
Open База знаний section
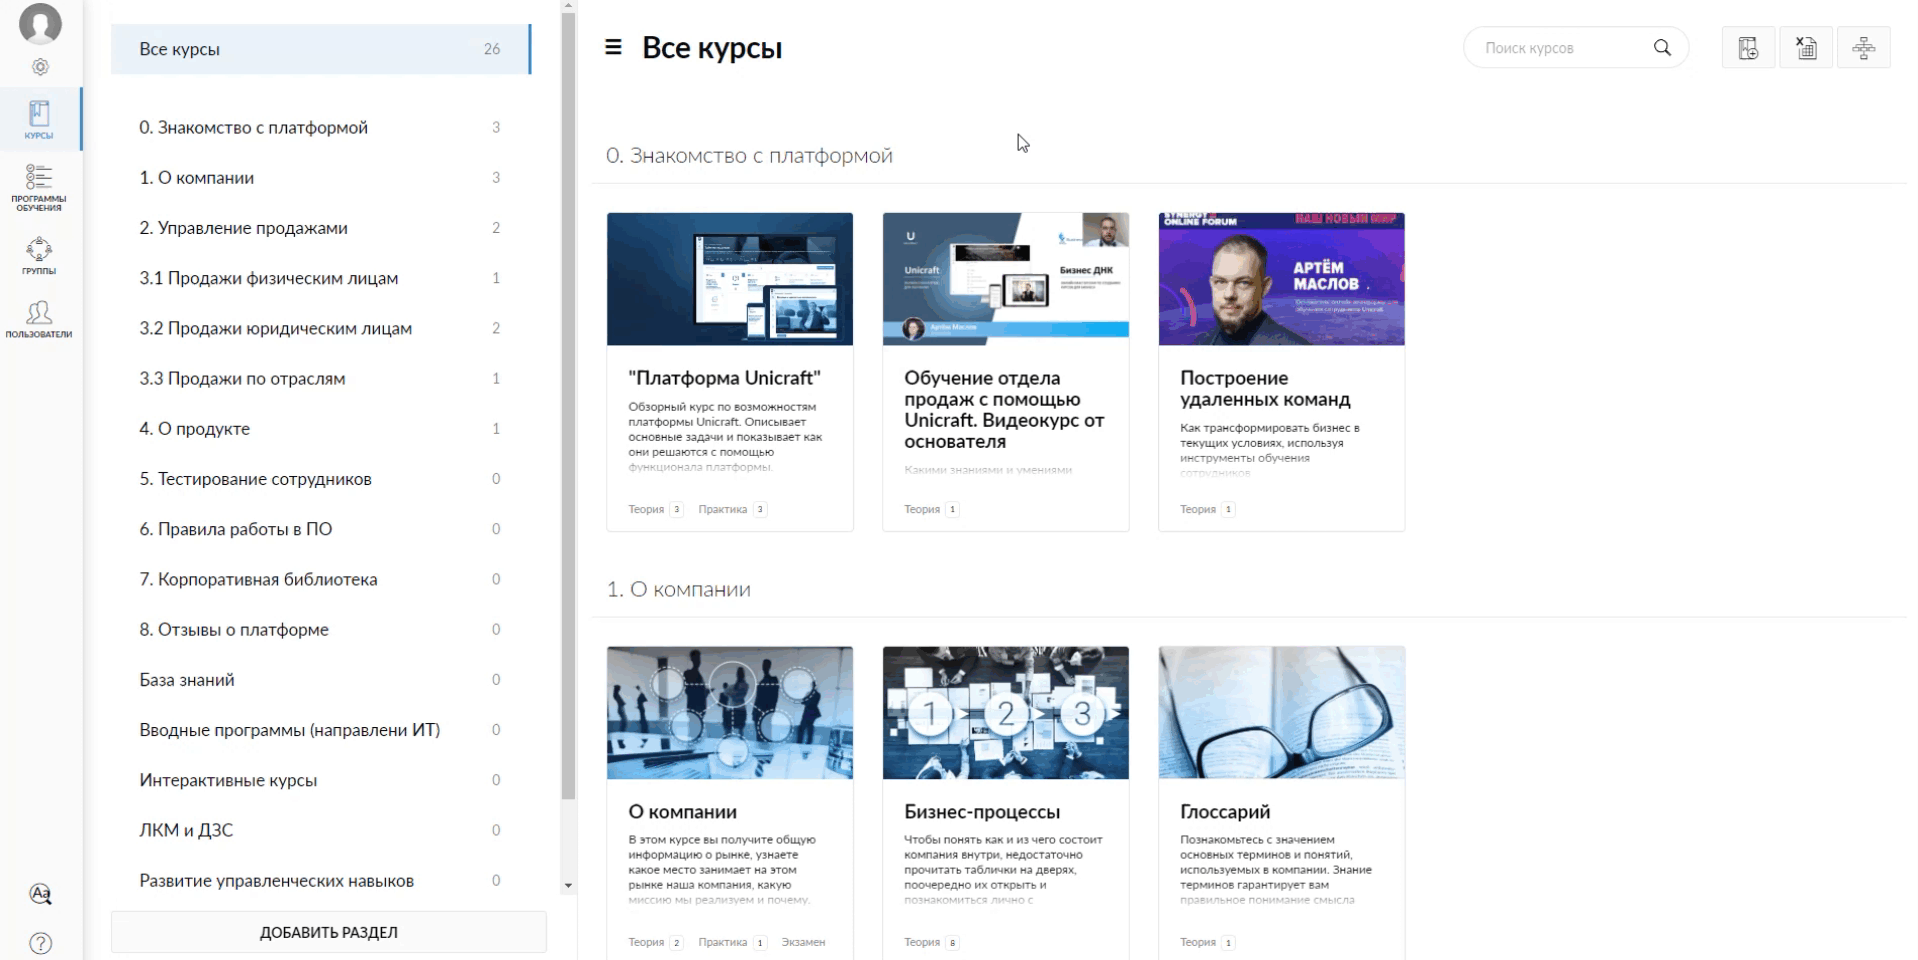point(320,680)
